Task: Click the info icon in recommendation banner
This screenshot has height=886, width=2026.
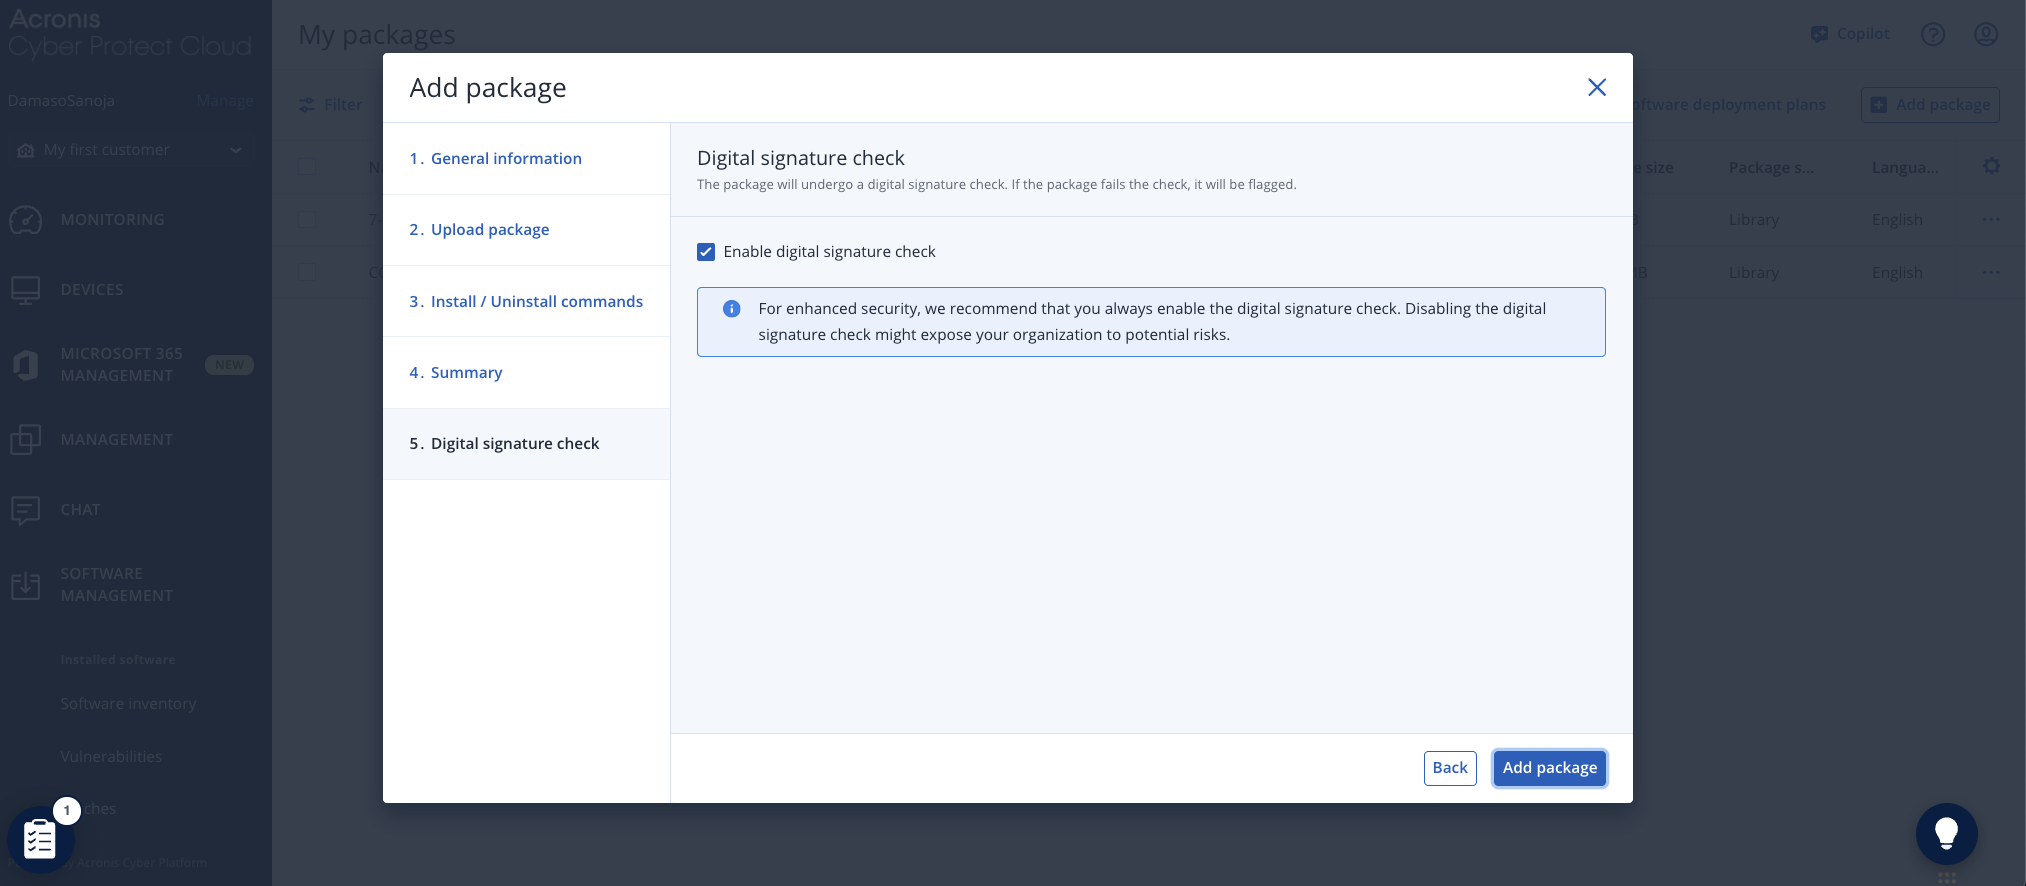Action: point(732,309)
